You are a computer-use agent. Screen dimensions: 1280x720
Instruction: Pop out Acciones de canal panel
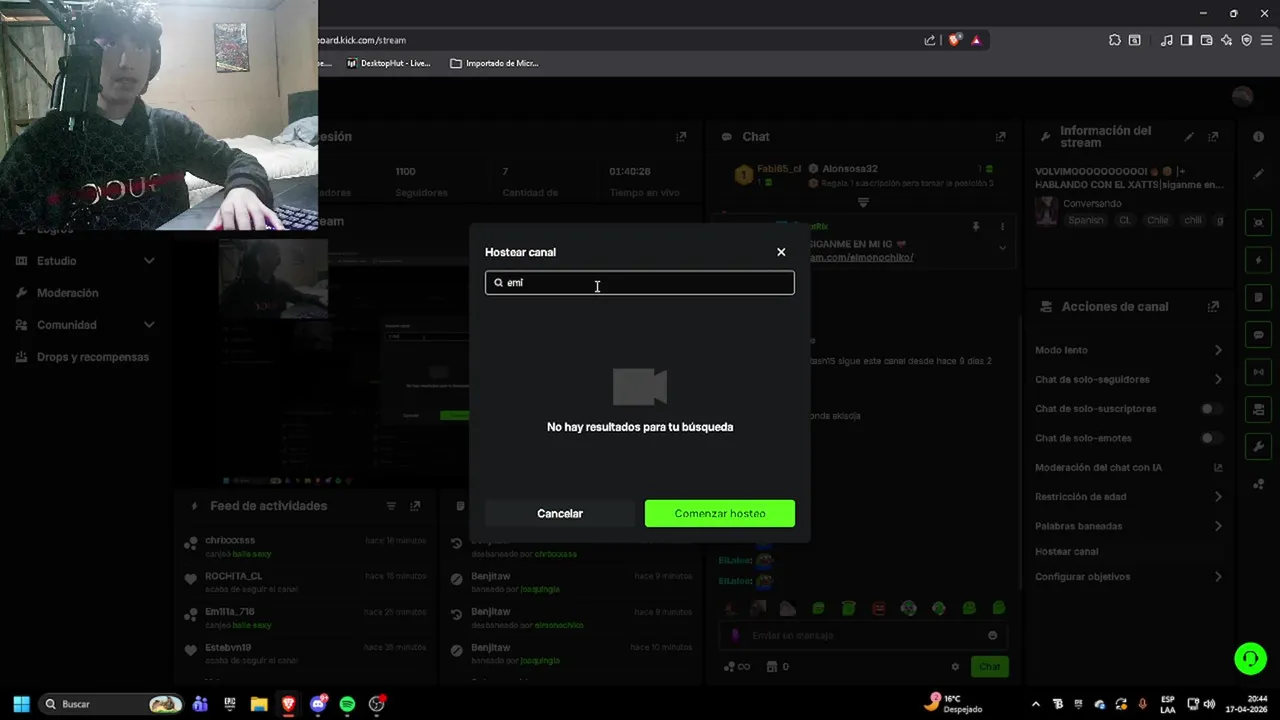coord(1213,307)
